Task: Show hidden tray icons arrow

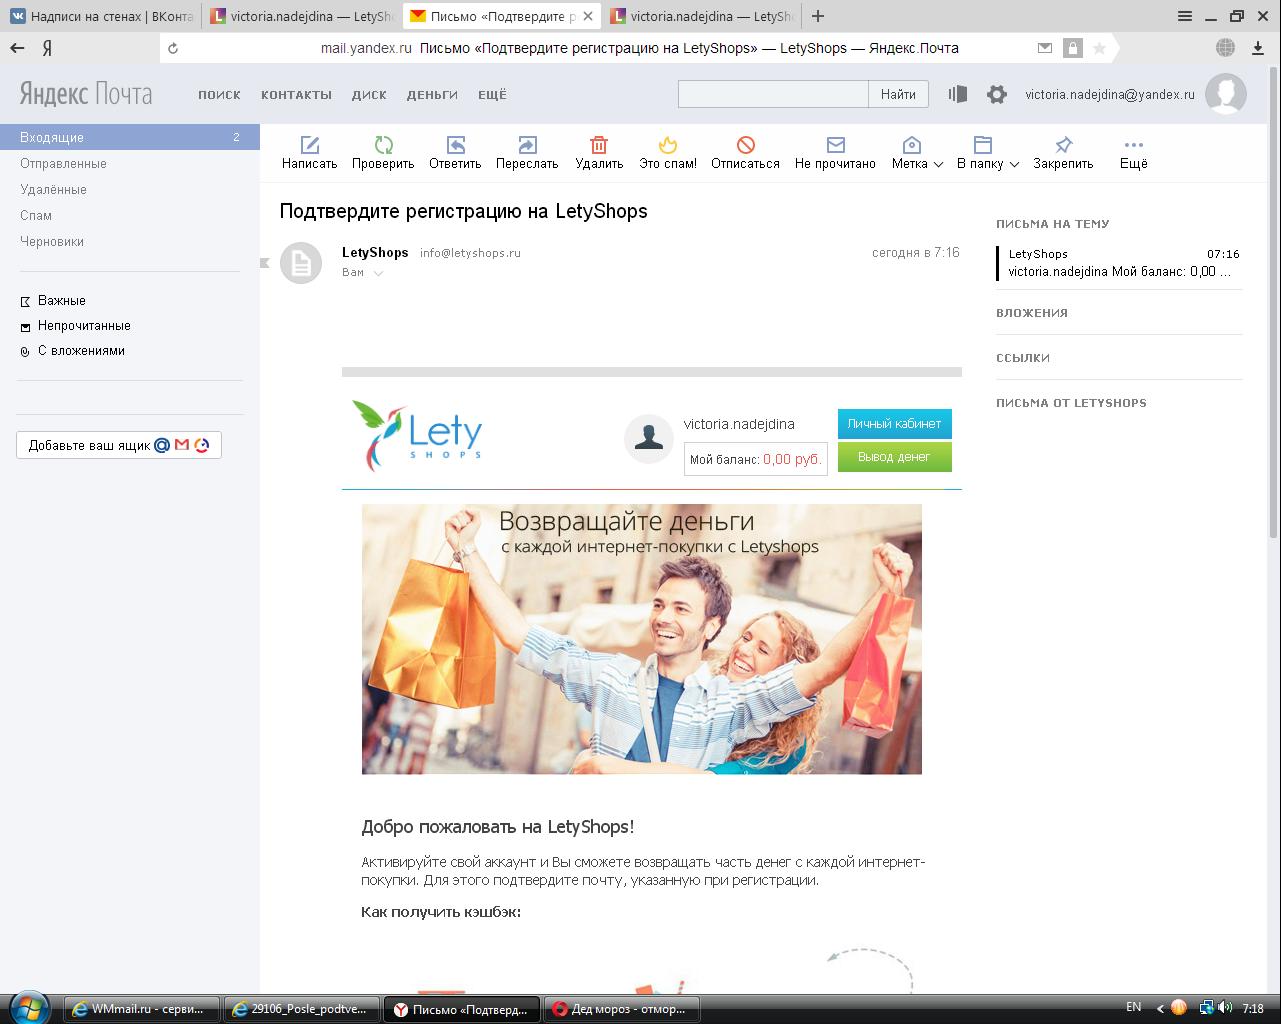Action: click(1160, 1008)
